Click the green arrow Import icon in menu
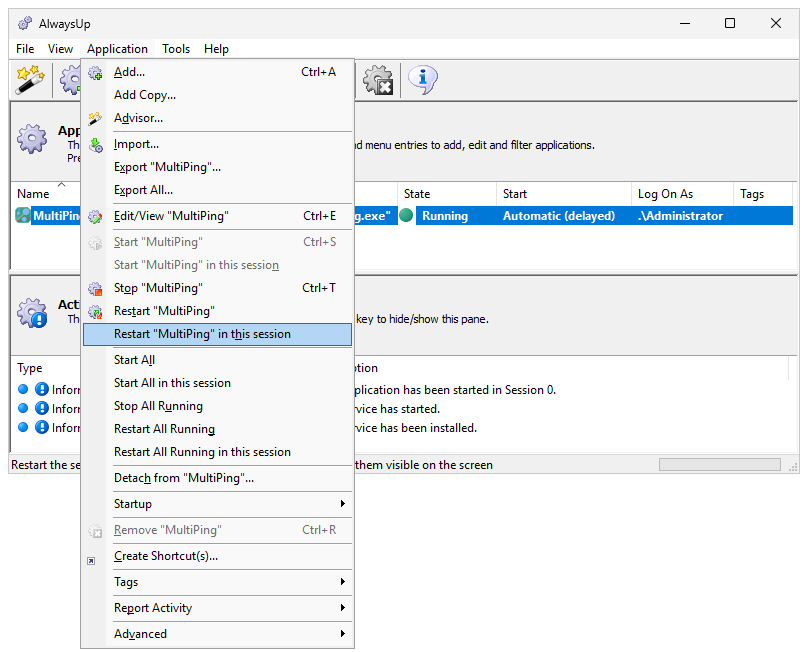The width and height of the screenshot is (810, 652). [x=95, y=145]
